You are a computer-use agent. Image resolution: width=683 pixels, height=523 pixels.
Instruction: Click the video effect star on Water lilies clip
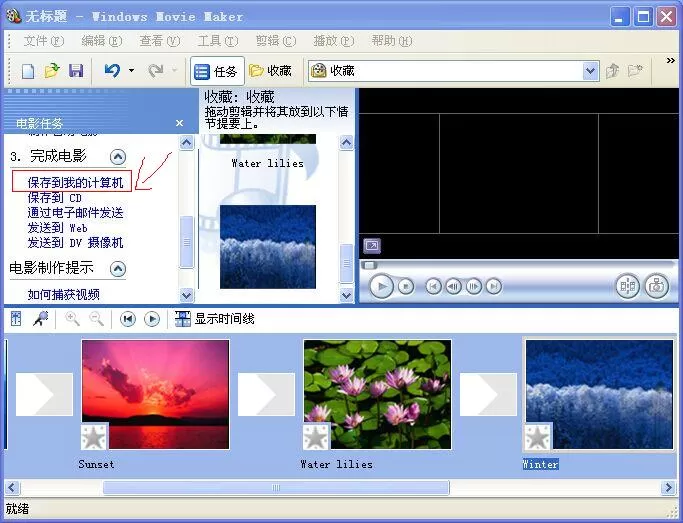(x=316, y=436)
